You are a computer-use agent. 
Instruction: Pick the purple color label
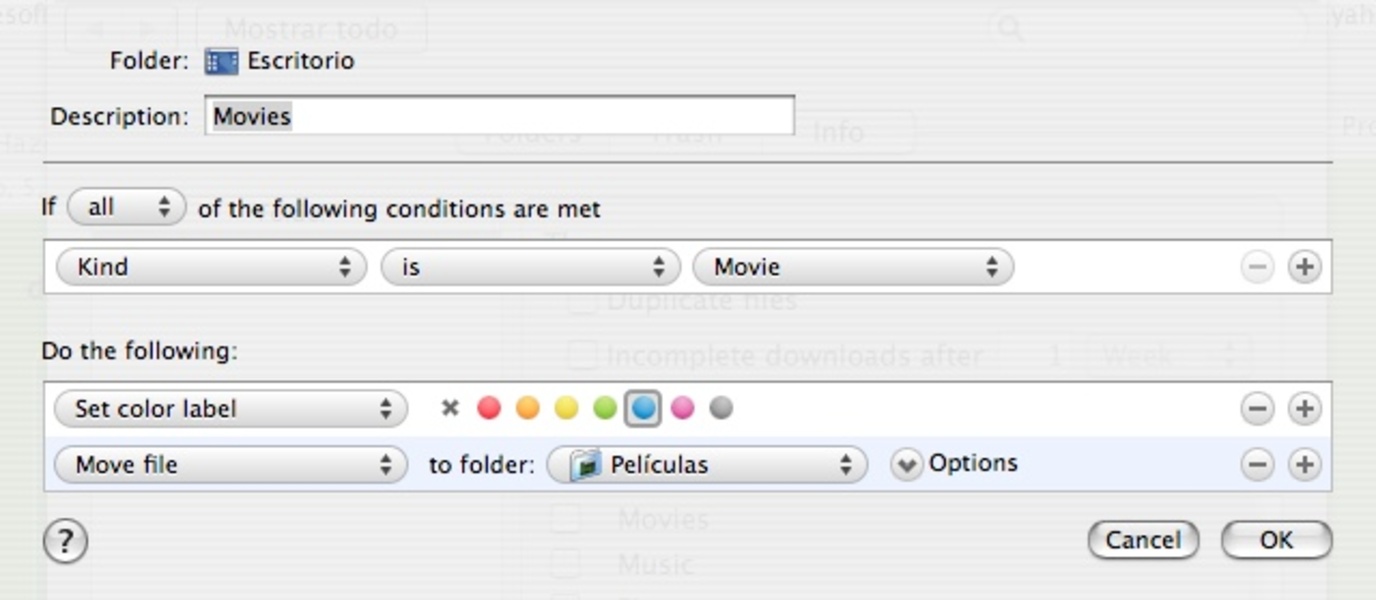click(x=682, y=408)
